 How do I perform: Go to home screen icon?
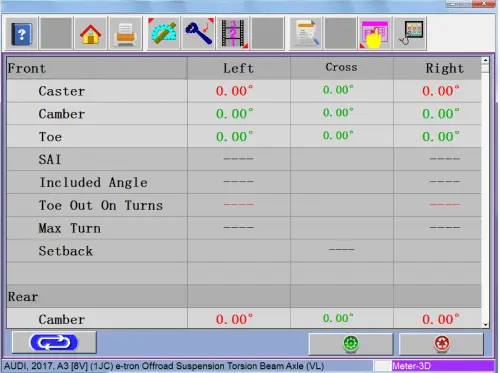tap(90, 34)
